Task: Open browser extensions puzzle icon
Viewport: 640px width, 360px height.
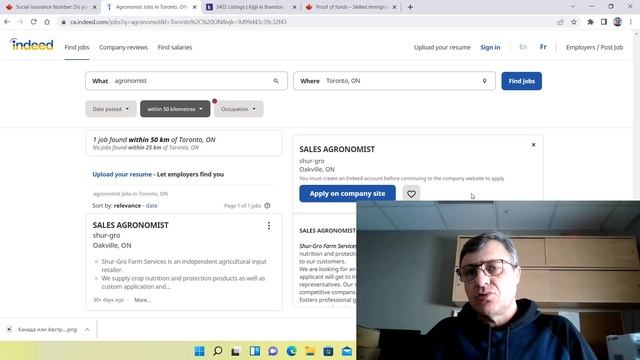Action: click(x=590, y=22)
